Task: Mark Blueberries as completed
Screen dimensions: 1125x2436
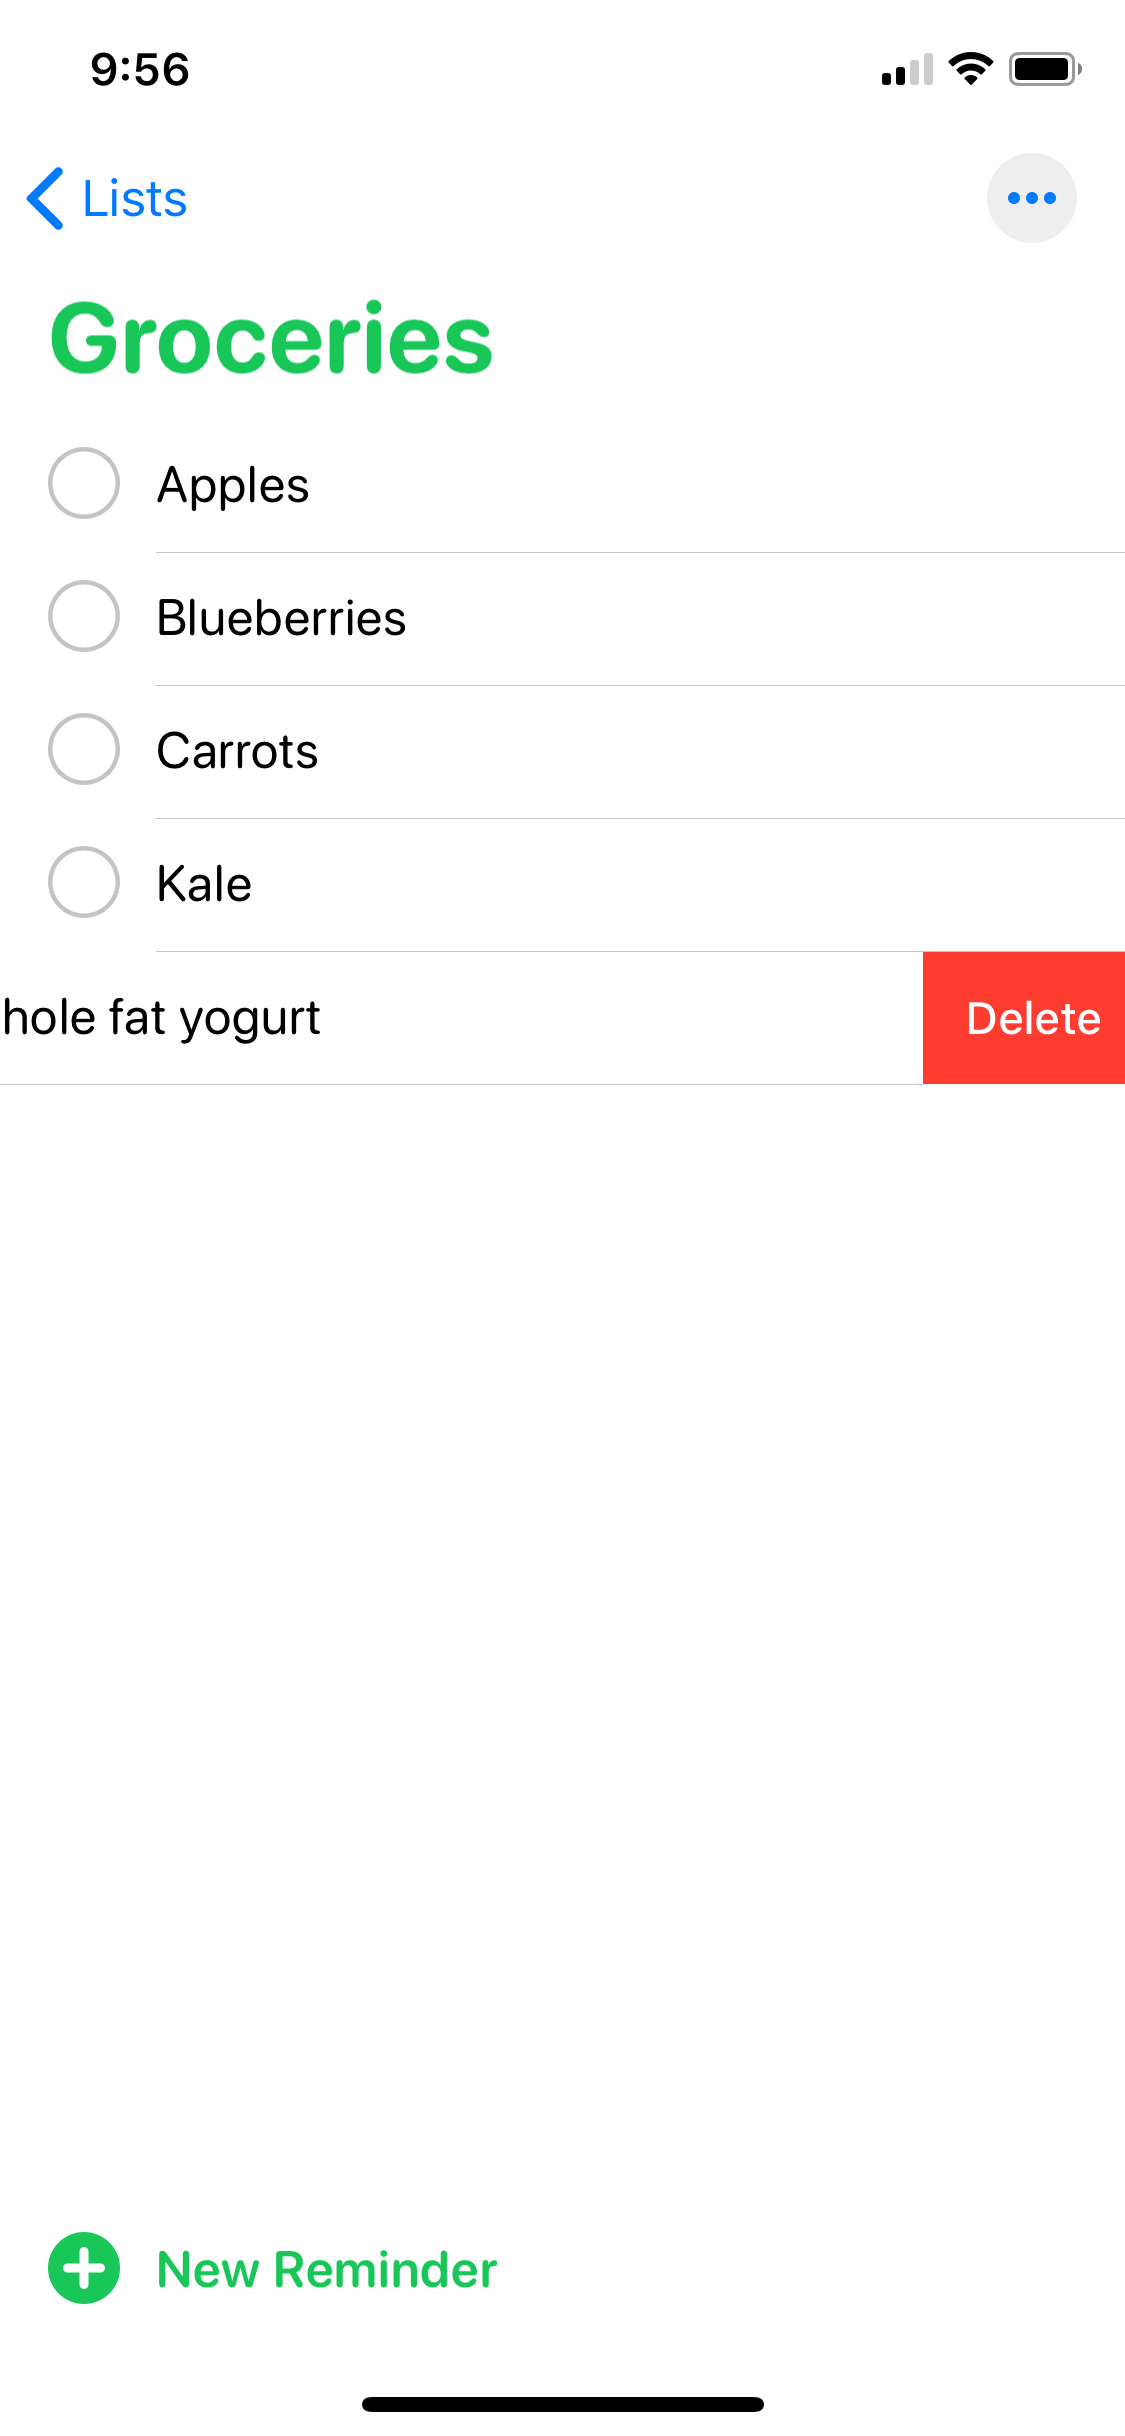Action: click(84, 616)
